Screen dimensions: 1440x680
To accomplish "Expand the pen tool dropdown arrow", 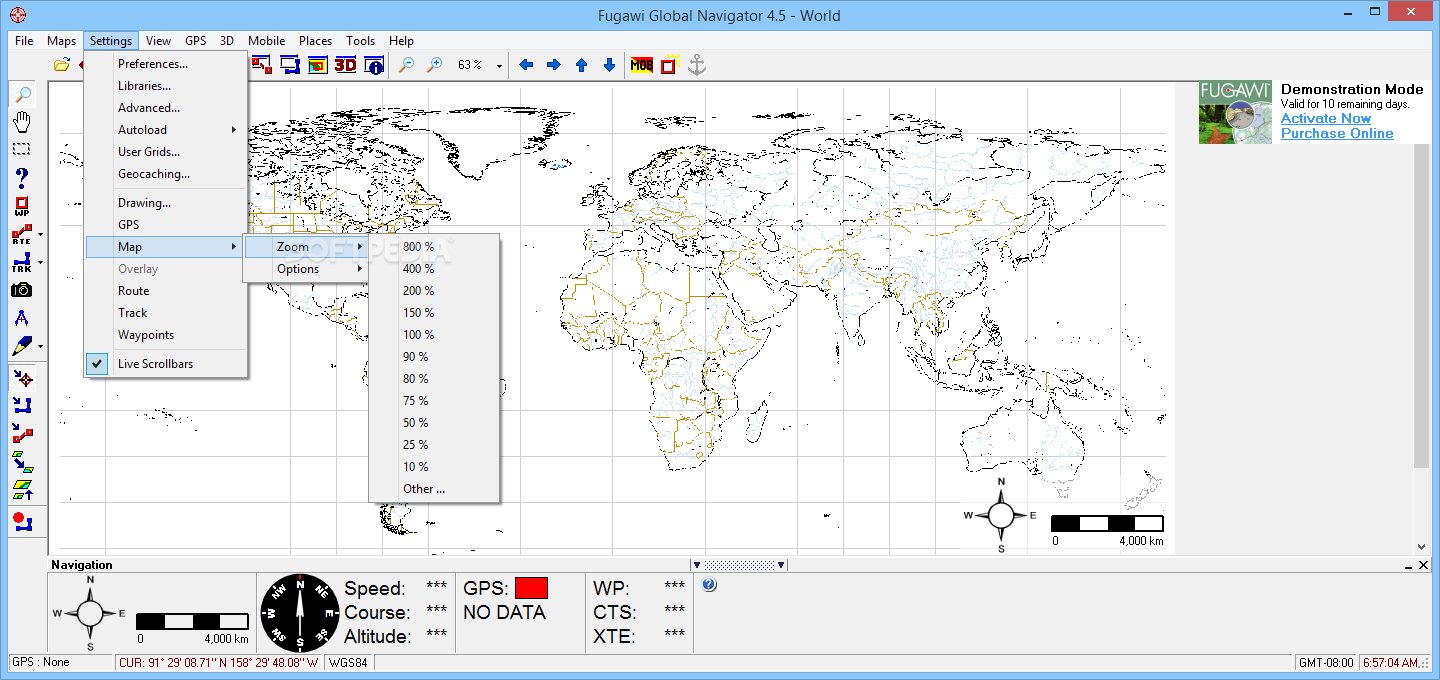I will [x=40, y=346].
